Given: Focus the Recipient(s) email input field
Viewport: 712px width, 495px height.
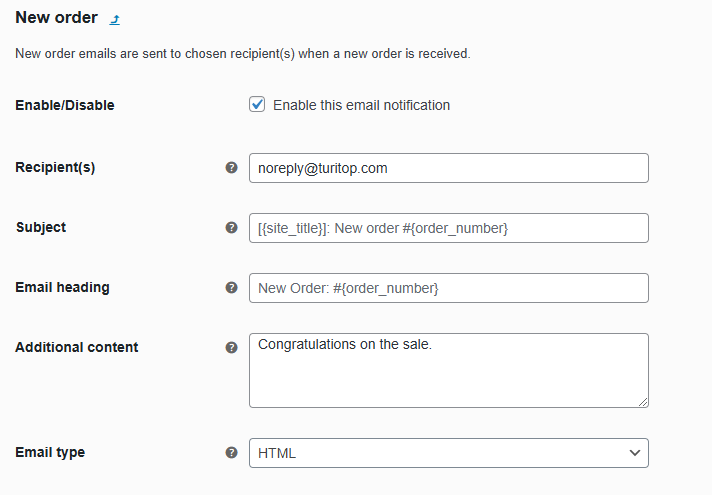Looking at the screenshot, I should (x=448, y=168).
